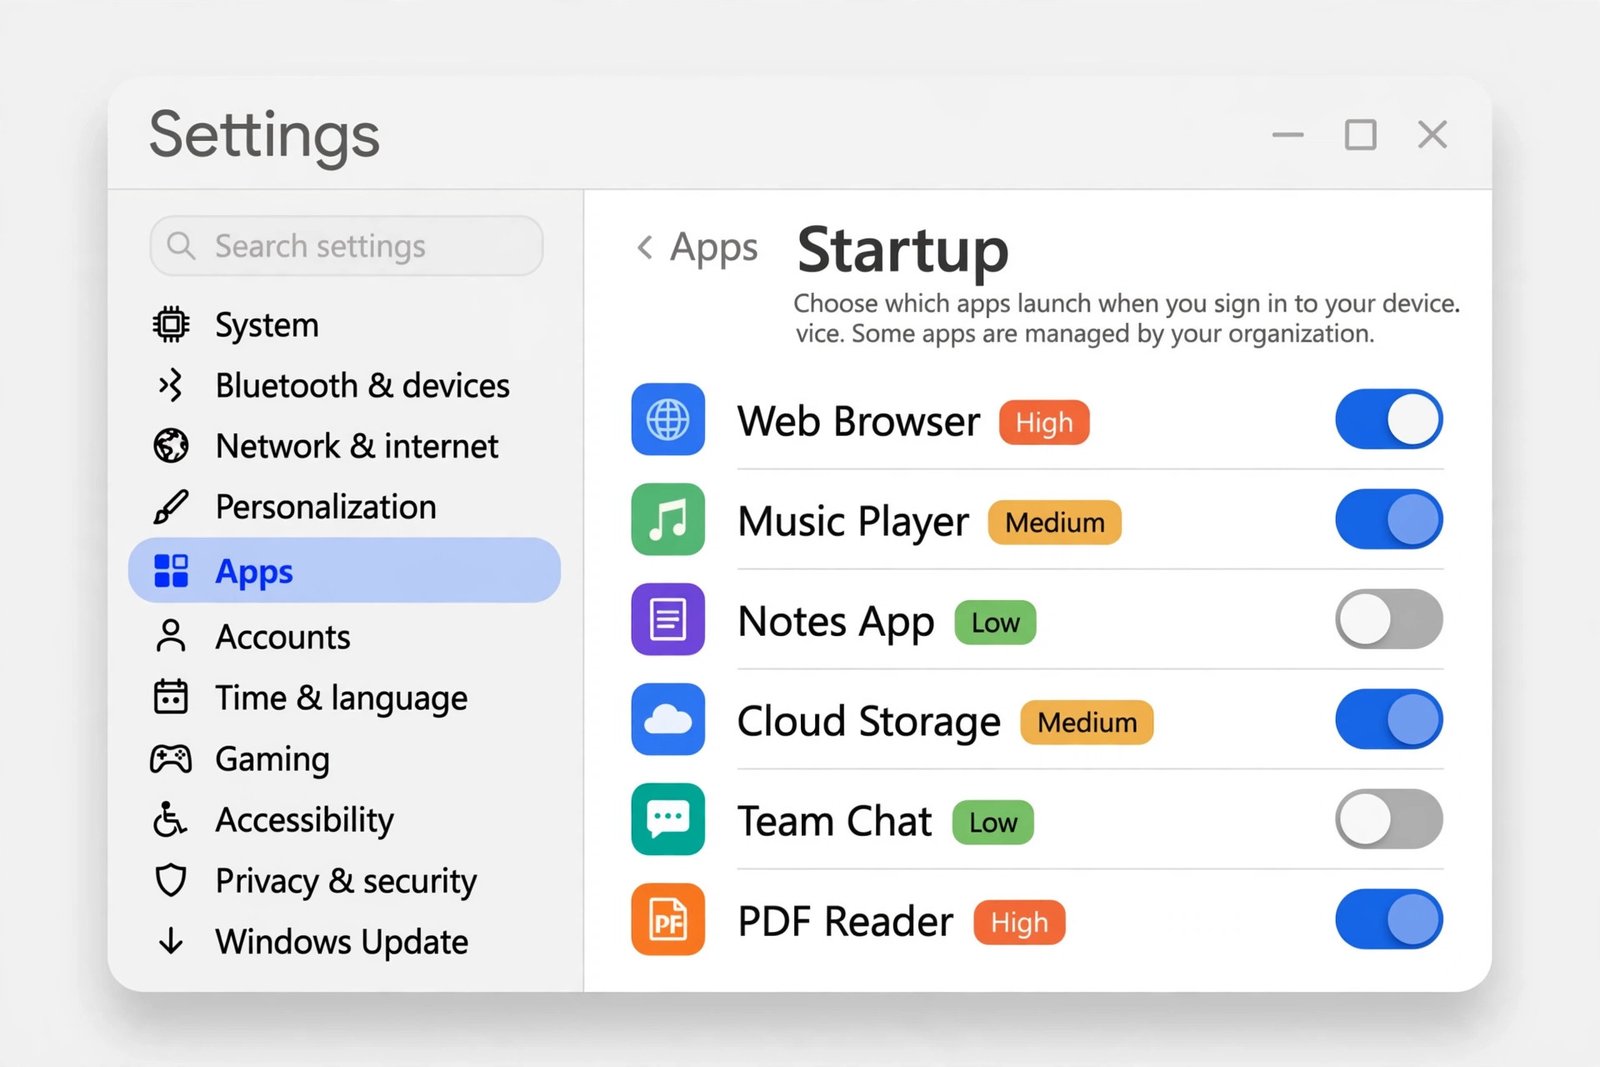The height and width of the screenshot is (1067, 1600).
Task: Click the Search settings field
Action: point(346,245)
